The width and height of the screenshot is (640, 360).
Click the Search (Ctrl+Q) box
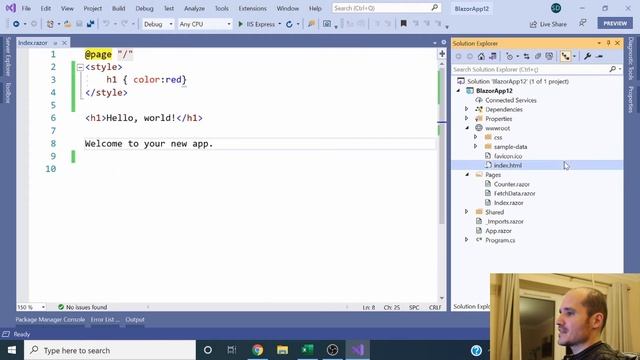pyautogui.click(x=386, y=8)
